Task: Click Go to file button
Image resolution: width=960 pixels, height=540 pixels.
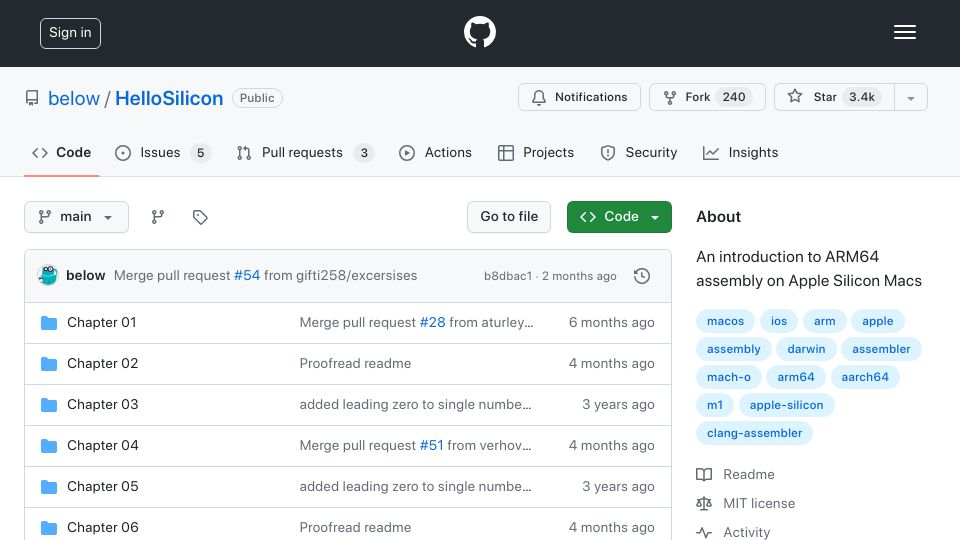Action: coord(509,217)
